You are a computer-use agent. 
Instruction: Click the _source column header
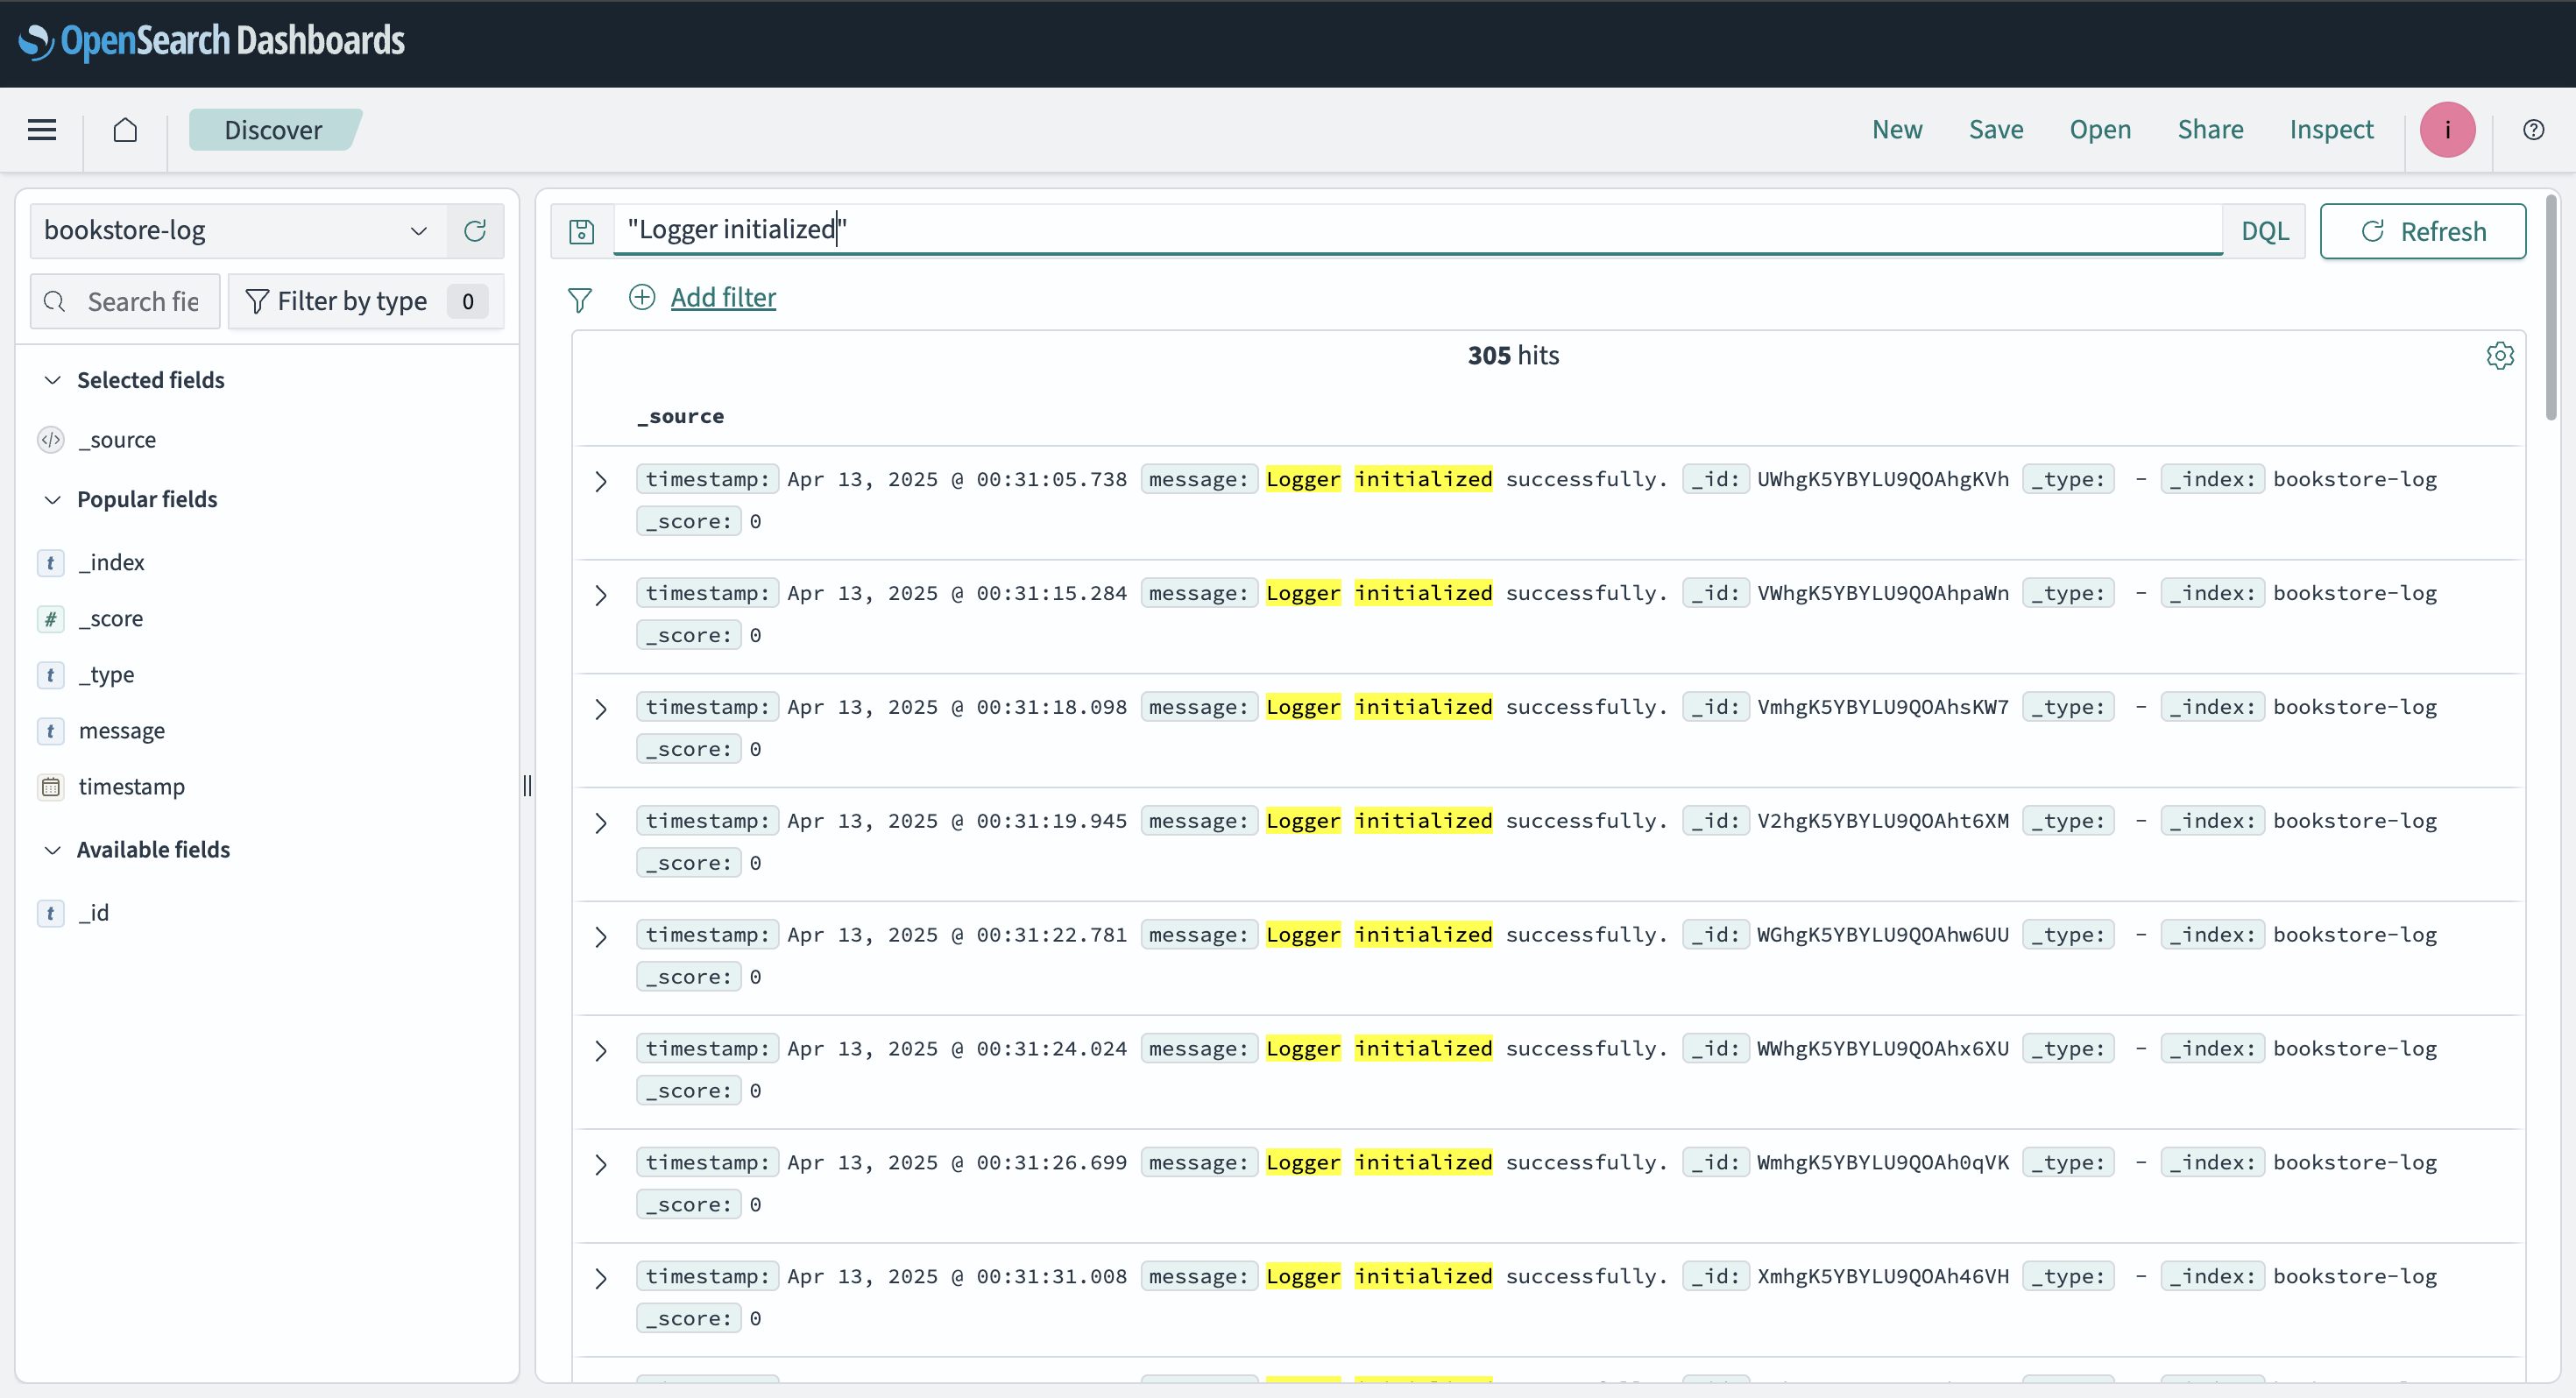click(680, 416)
